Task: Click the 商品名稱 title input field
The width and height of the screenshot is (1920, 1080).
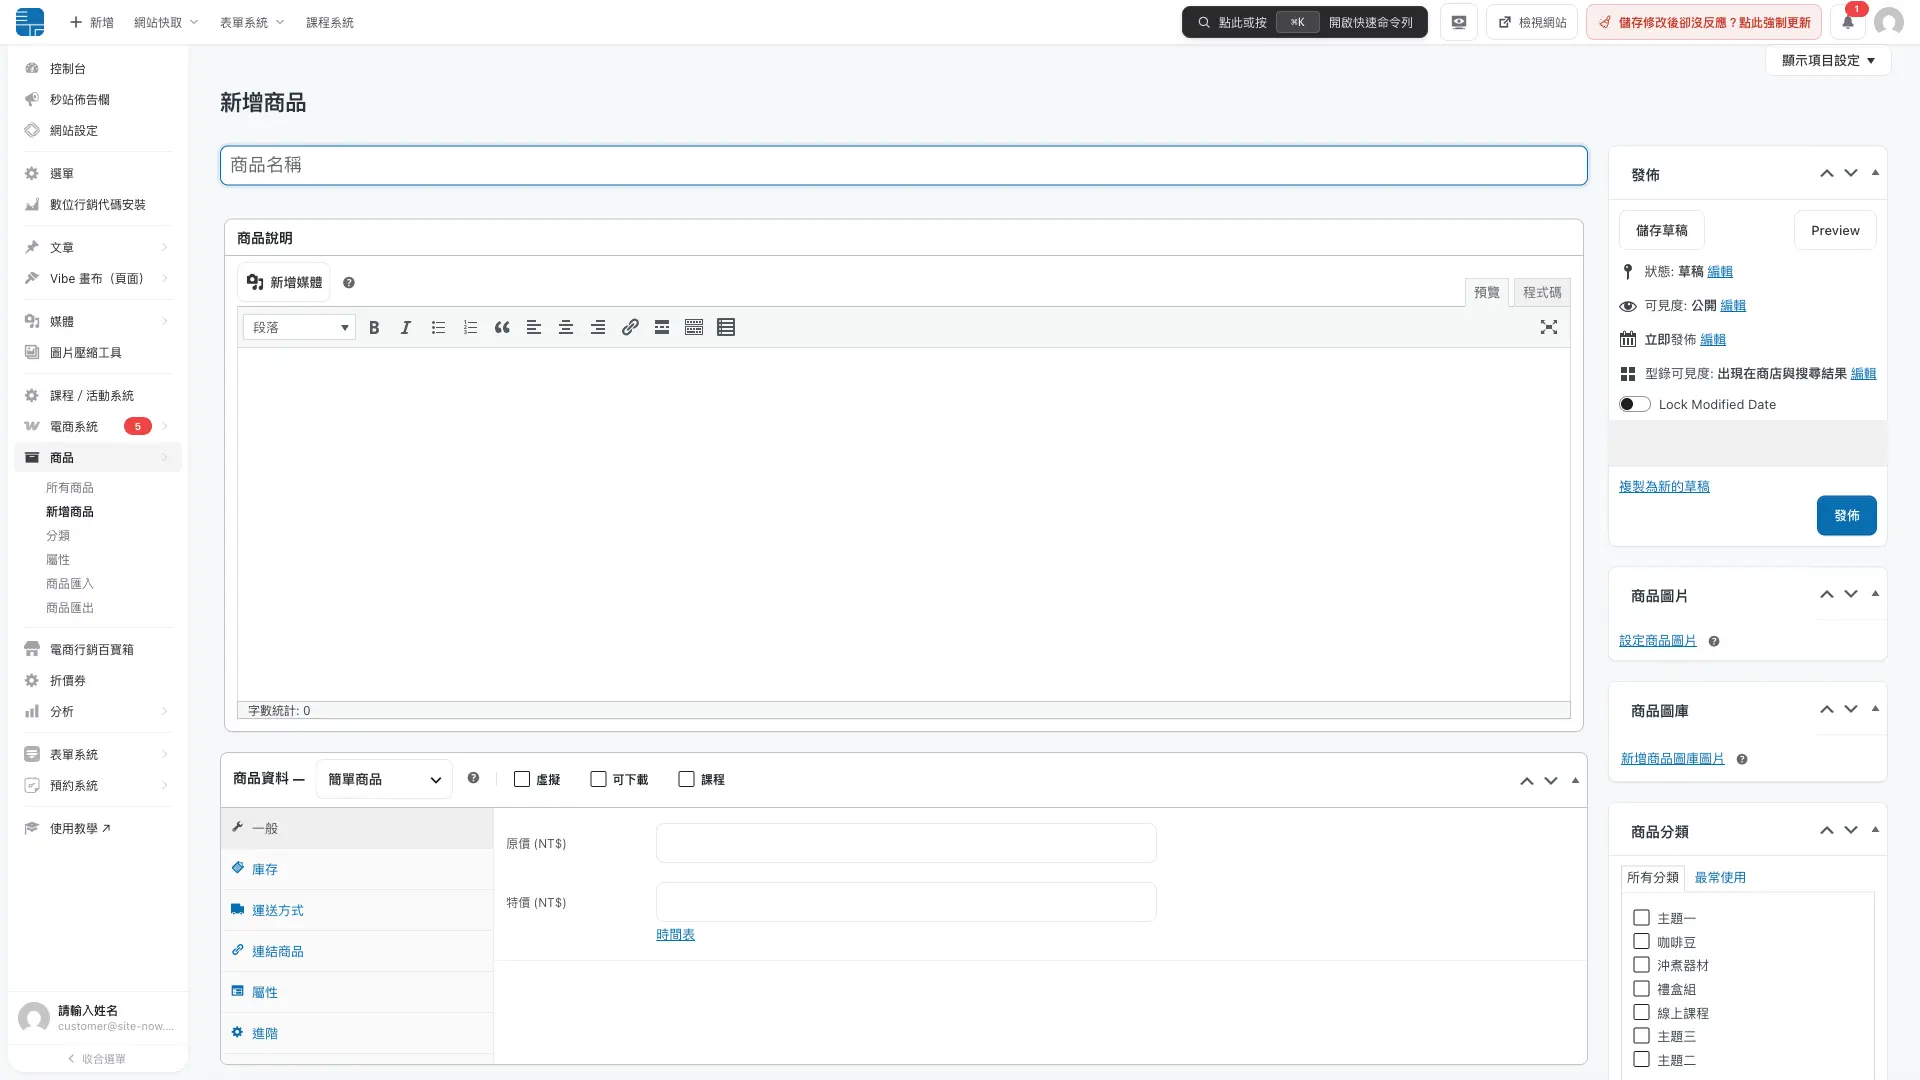Action: click(x=903, y=165)
